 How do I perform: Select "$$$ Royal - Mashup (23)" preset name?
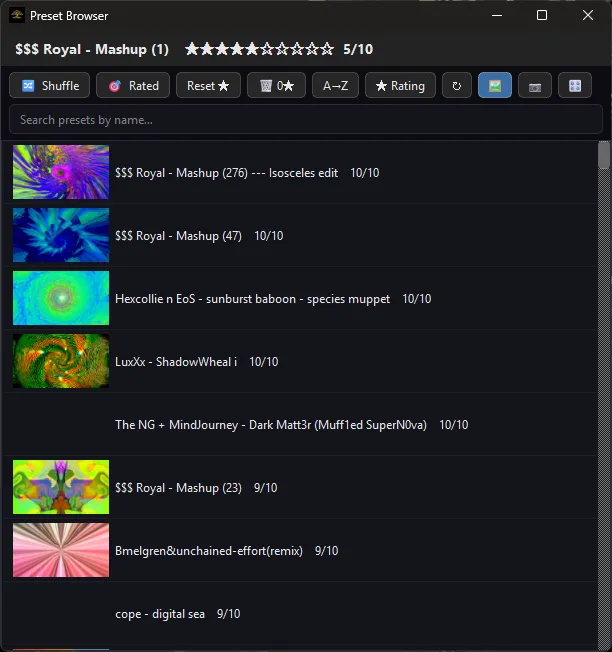(x=178, y=488)
